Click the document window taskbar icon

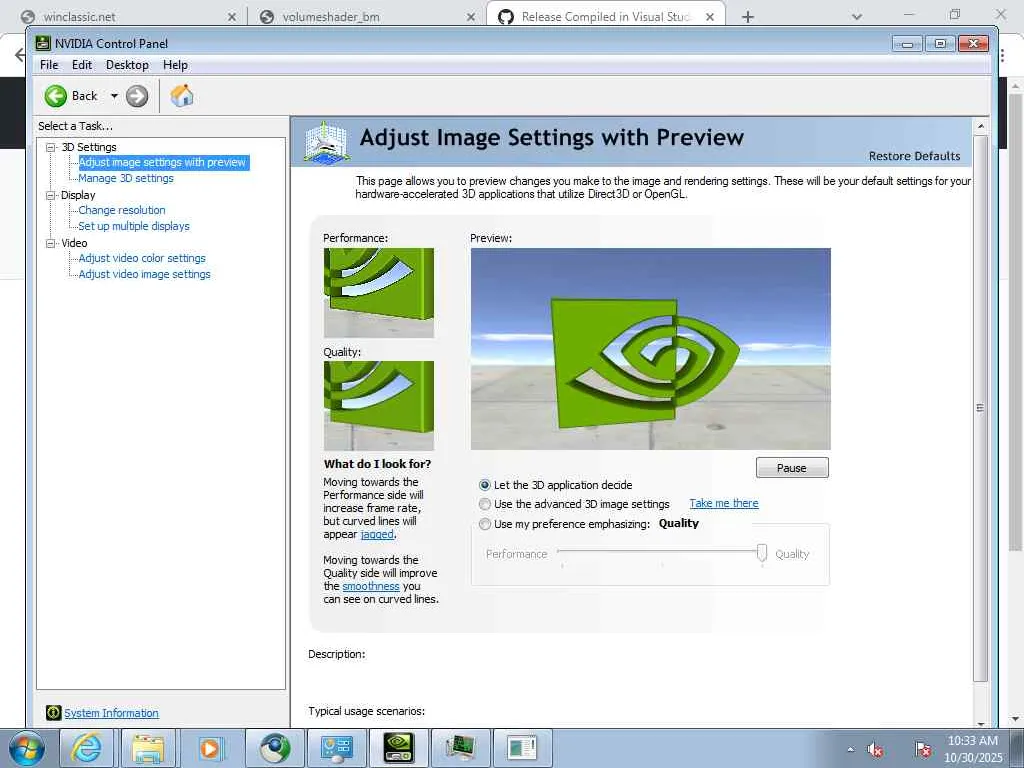pyautogui.click(x=522, y=748)
